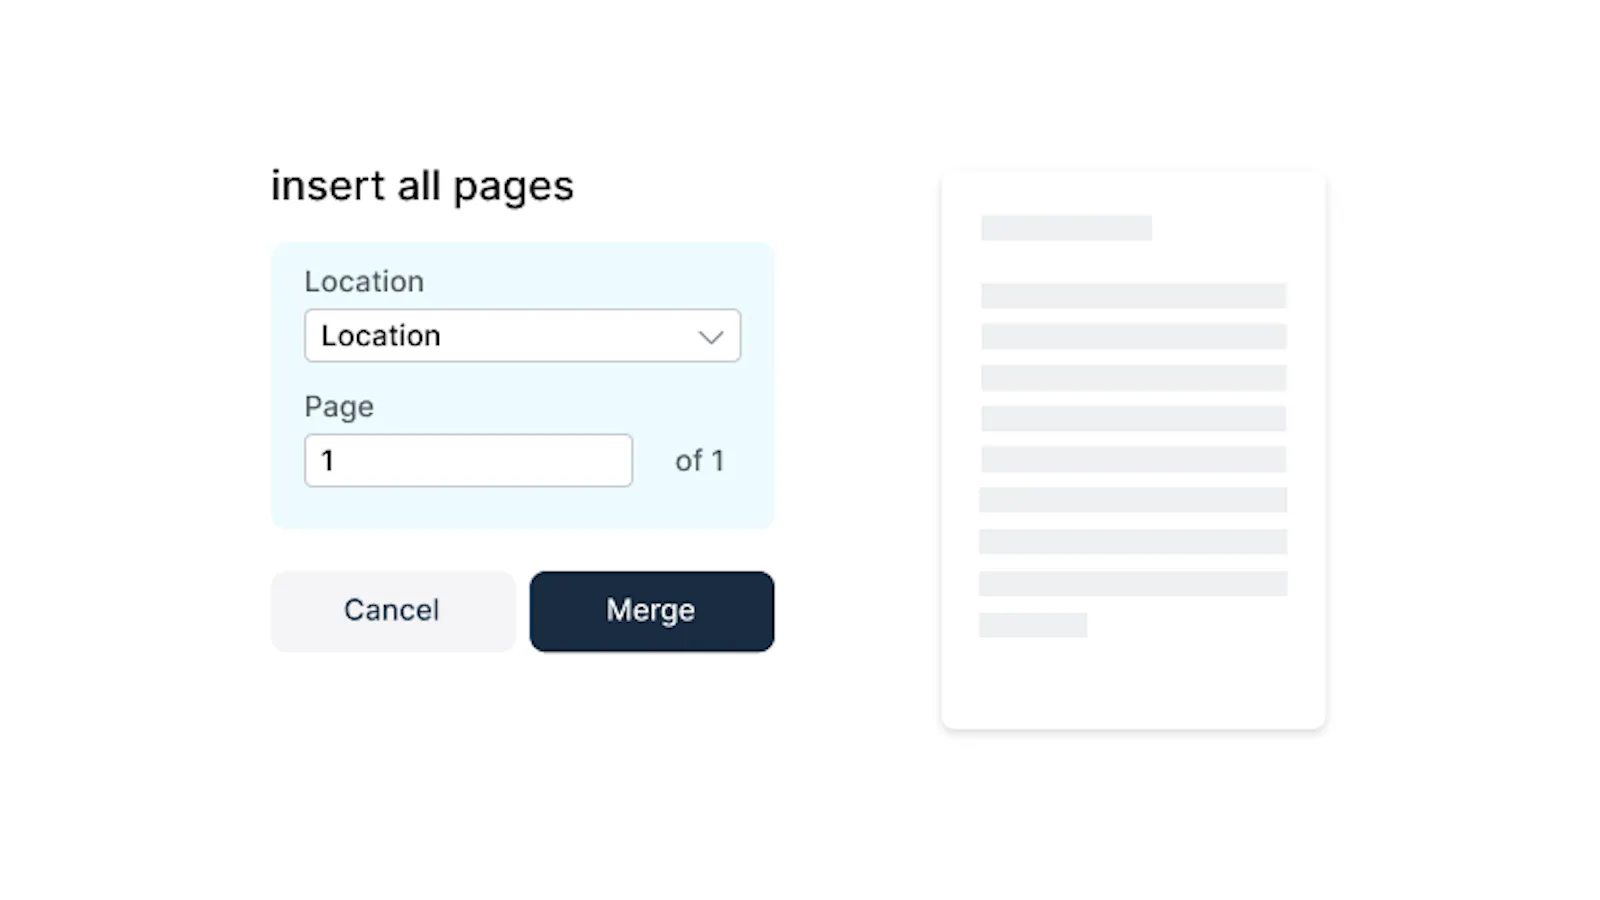Click the title placeholder bar in preview
Screen dimensions: 1600x900
(1066, 228)
